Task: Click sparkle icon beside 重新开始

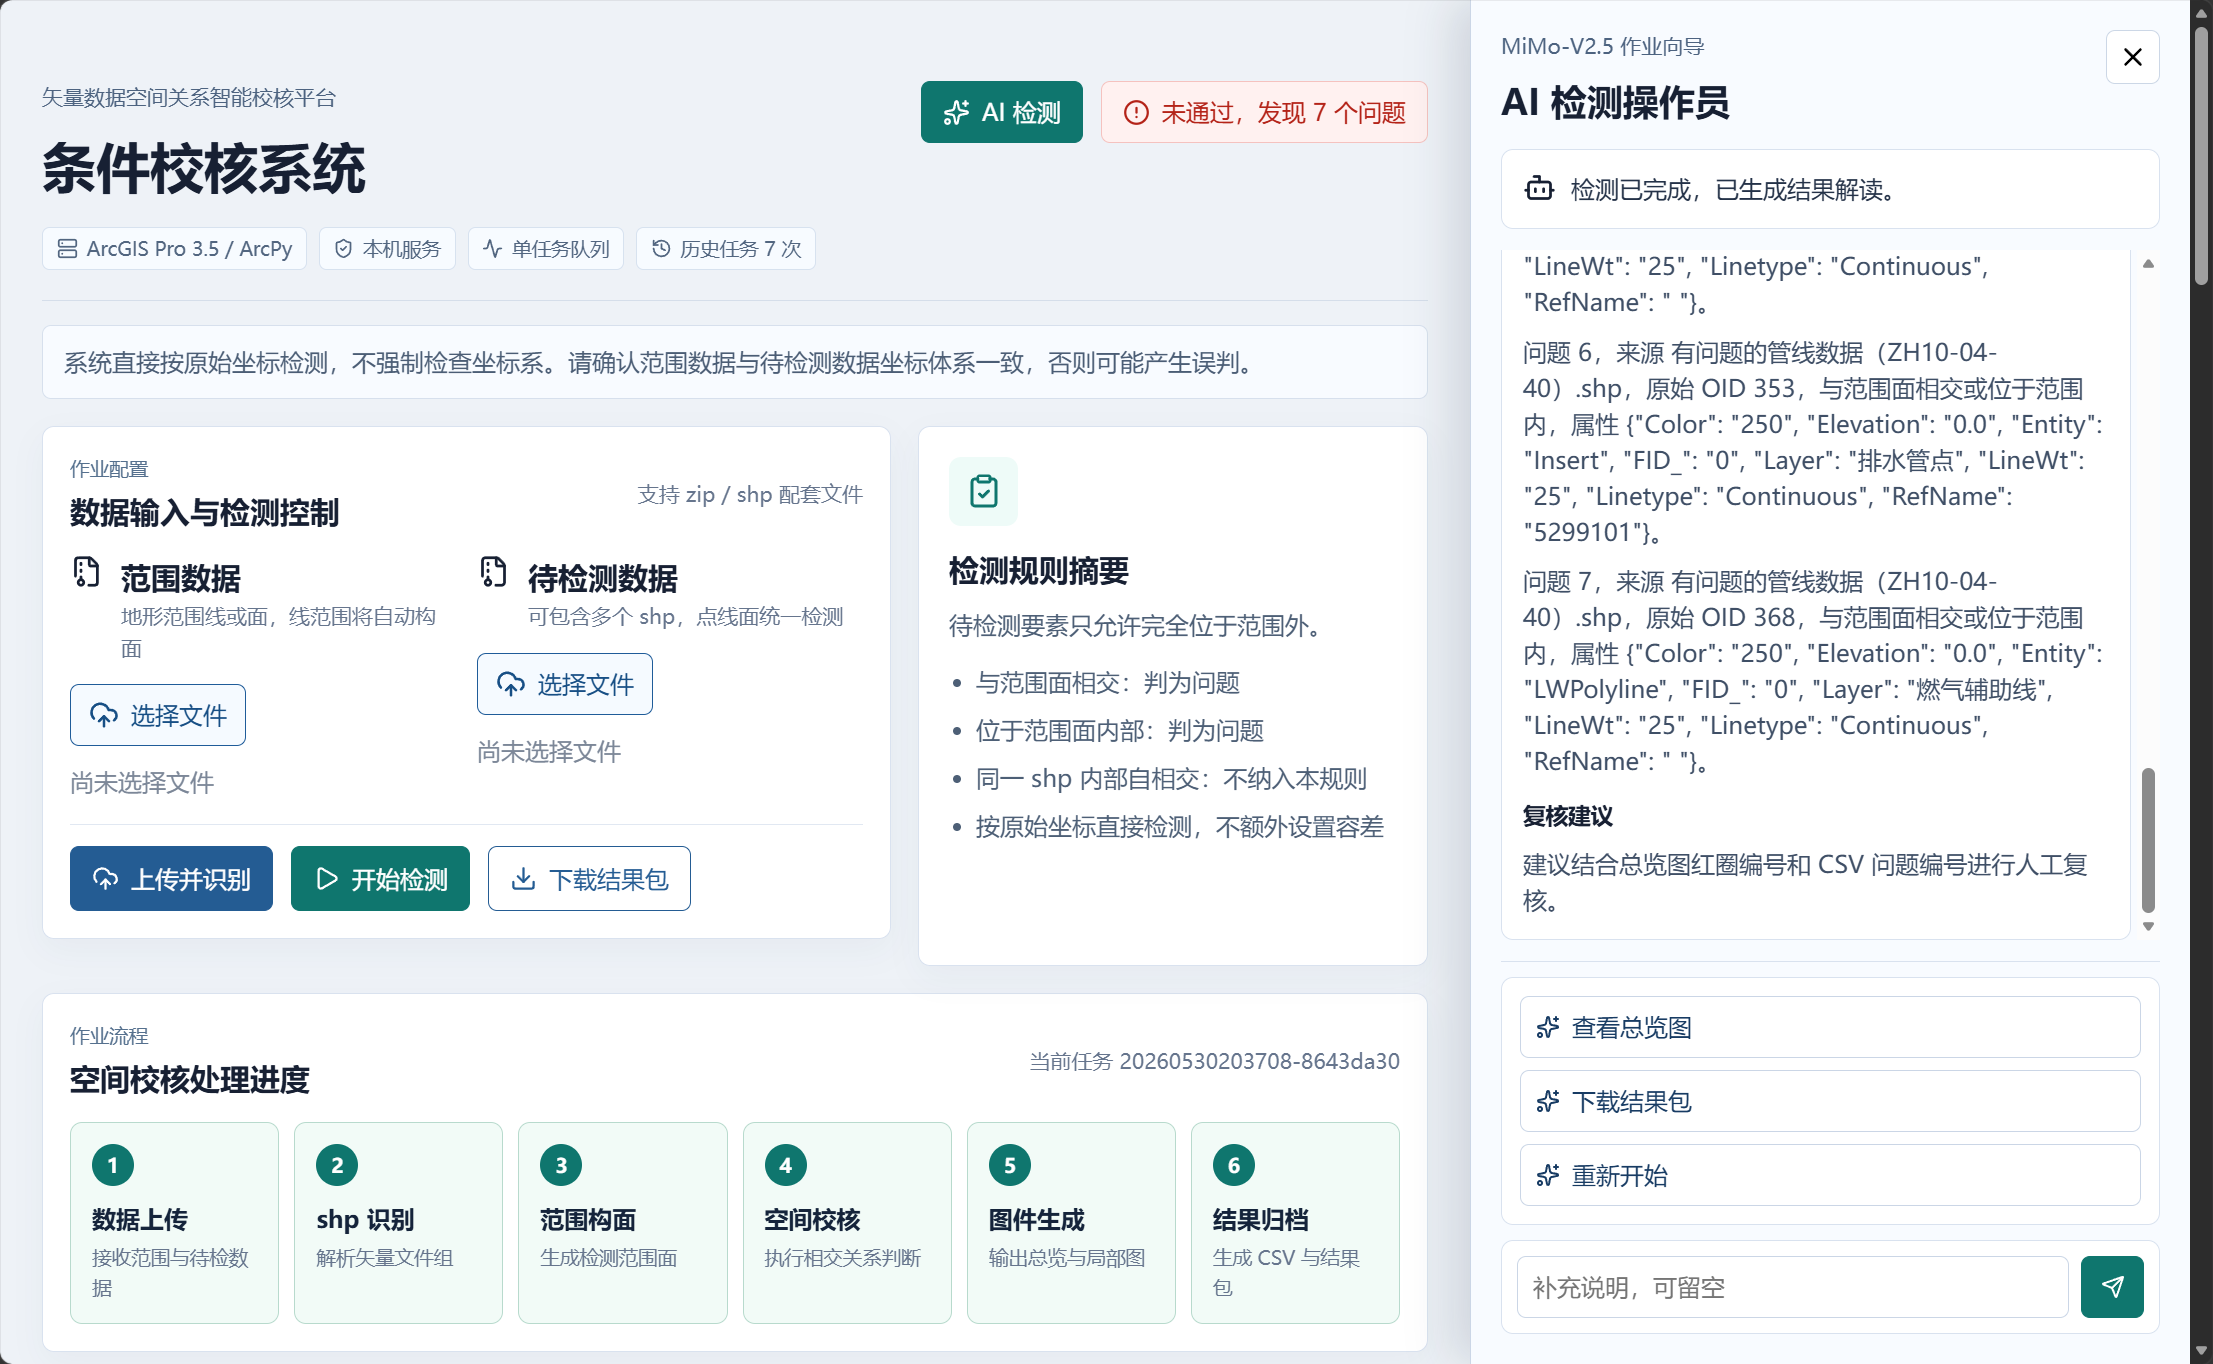Action: coord(1548,1175)
